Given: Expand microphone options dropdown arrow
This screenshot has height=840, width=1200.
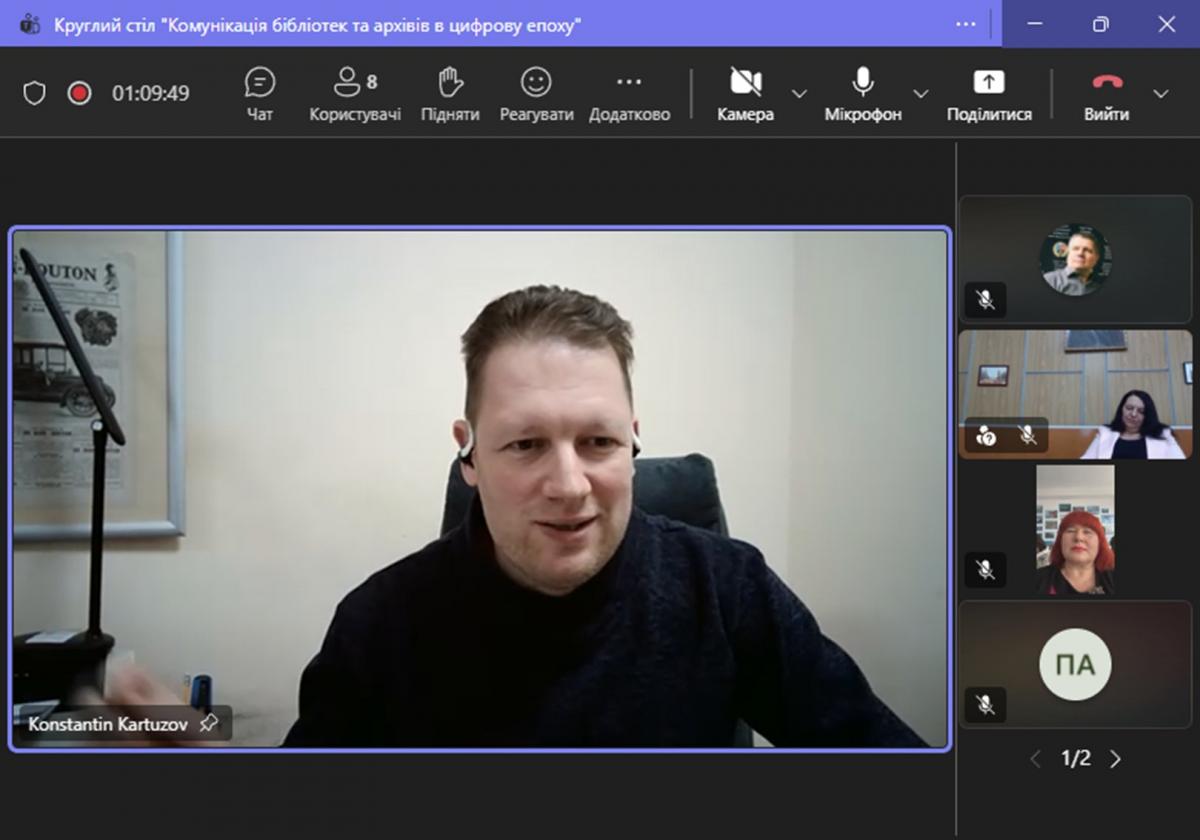Looking at the screenshot, I should click(x=921, y=94).
